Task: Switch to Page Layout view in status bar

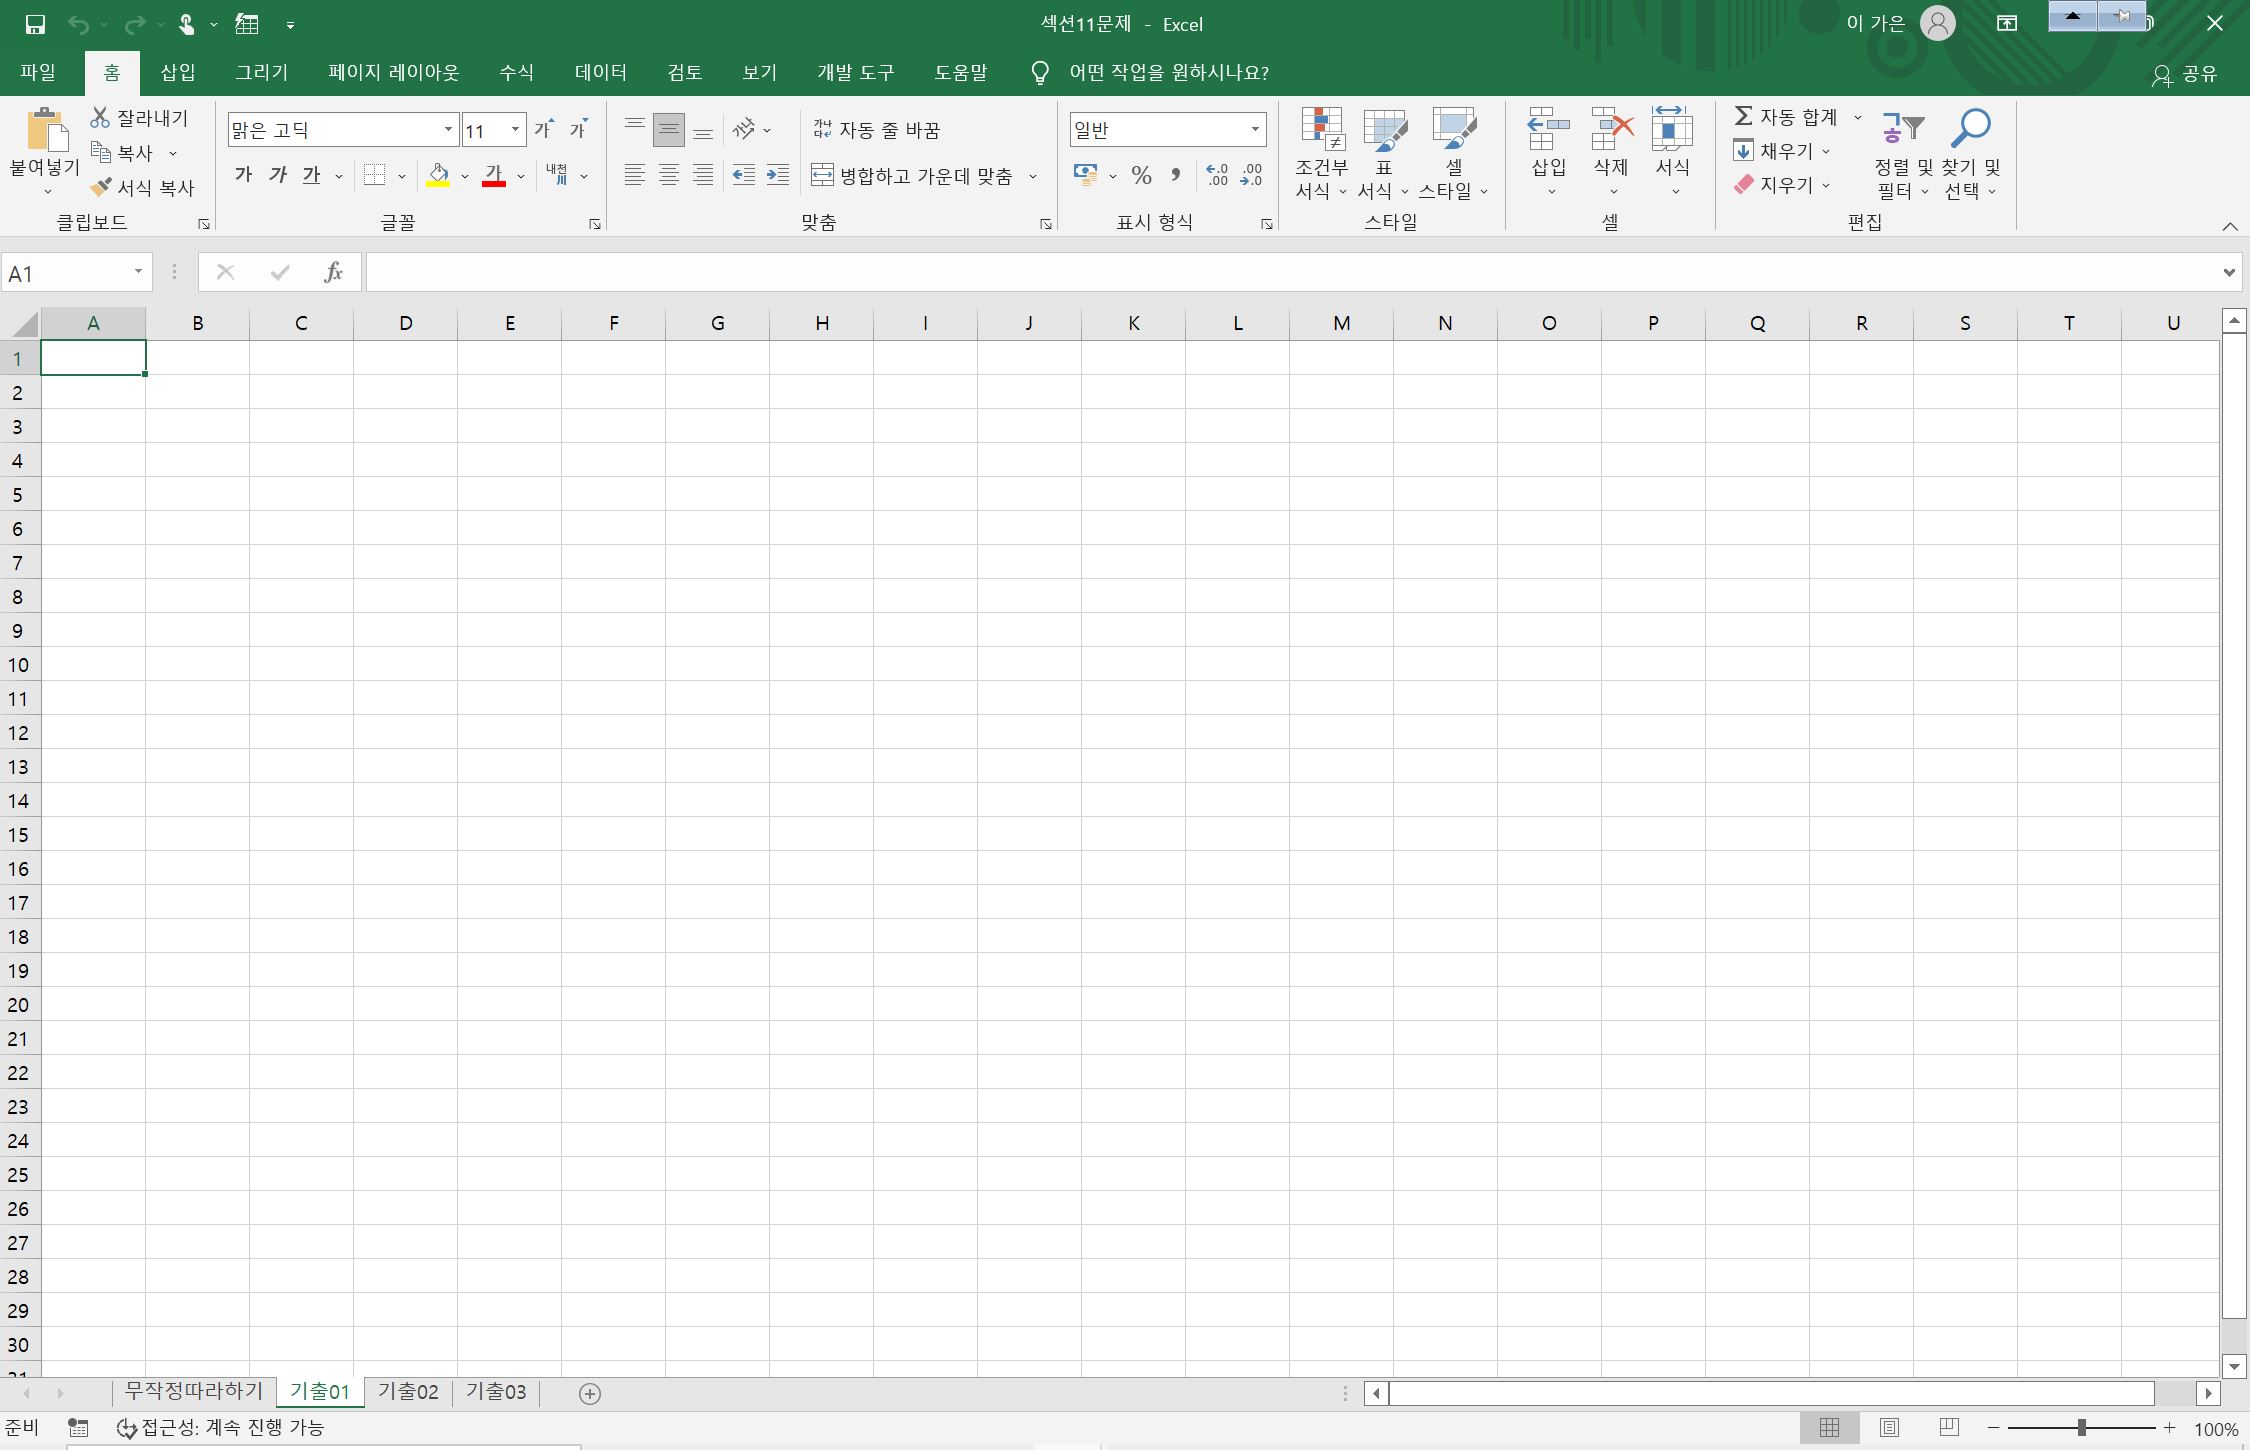Action: point(1889,1428)
